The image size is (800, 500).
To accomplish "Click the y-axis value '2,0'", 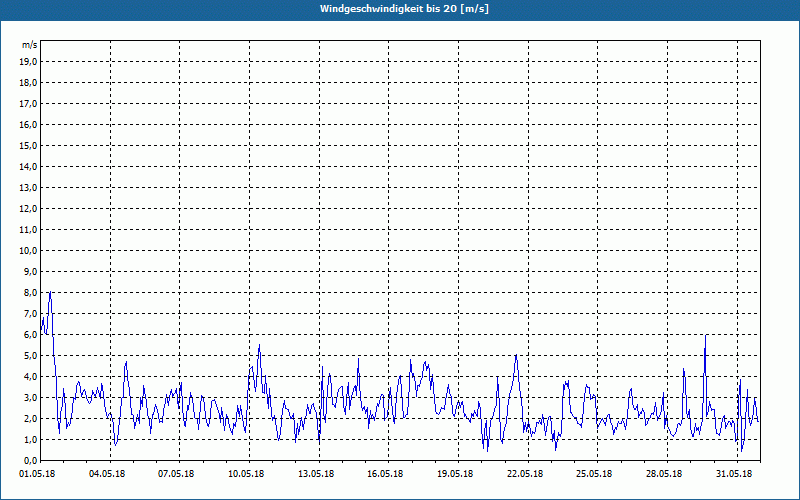I will 30,418.
